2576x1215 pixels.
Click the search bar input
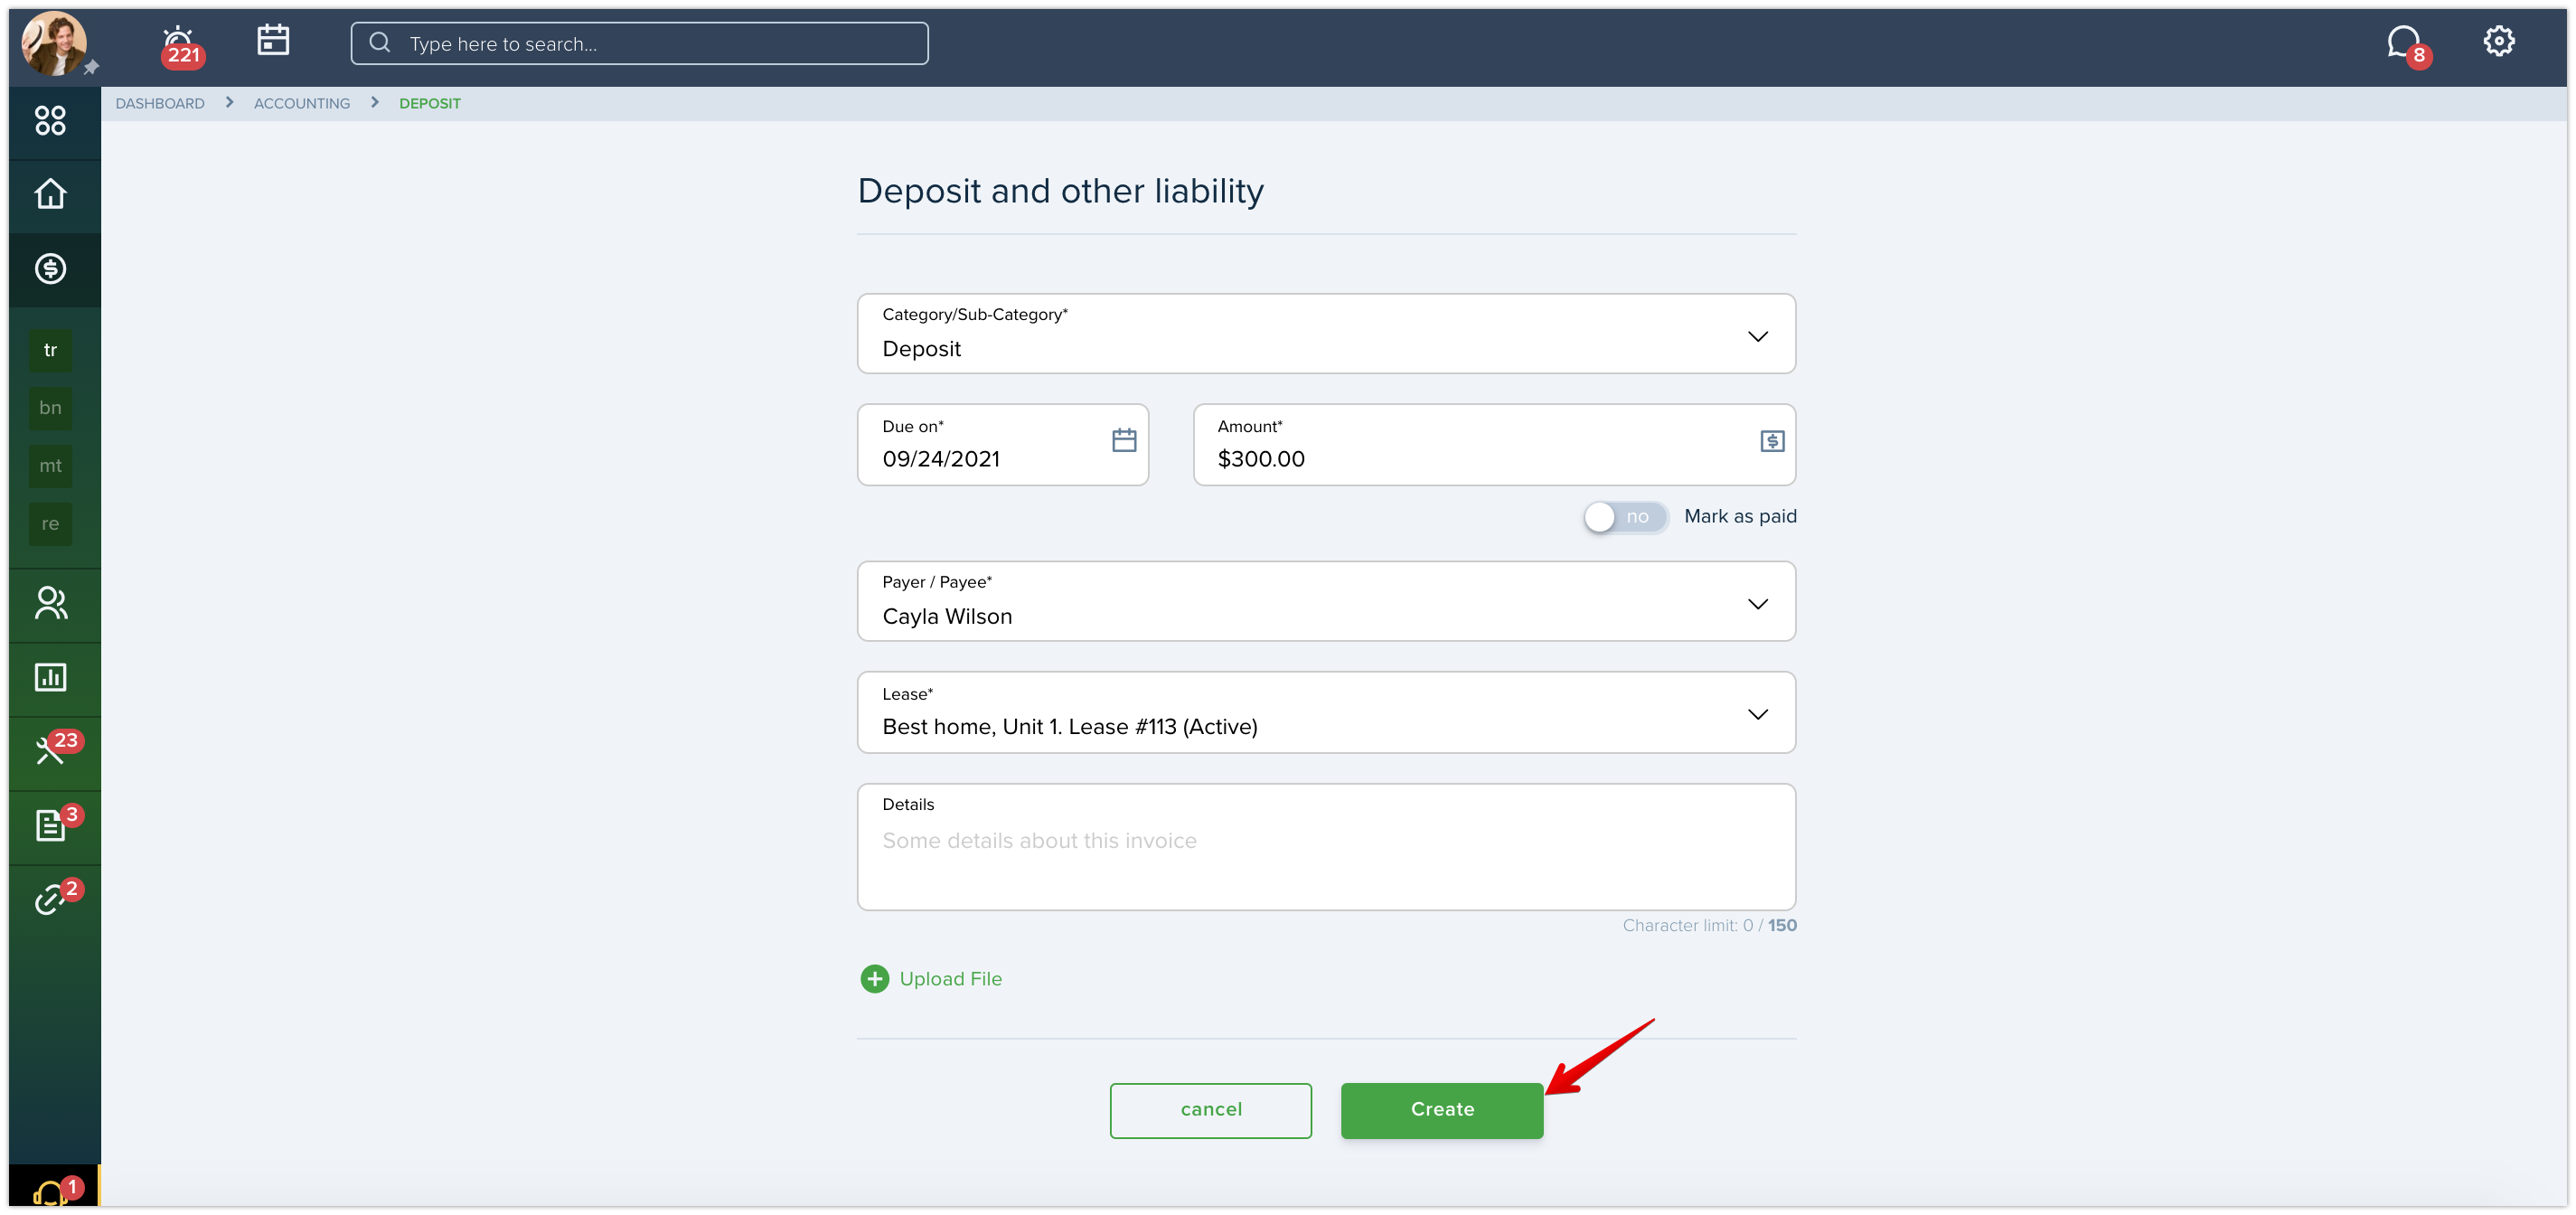[x=639, y=44]
